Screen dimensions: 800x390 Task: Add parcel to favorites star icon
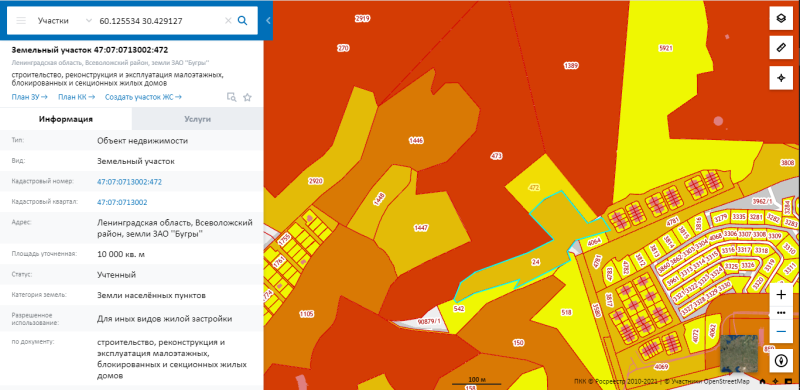coord(247,98)
